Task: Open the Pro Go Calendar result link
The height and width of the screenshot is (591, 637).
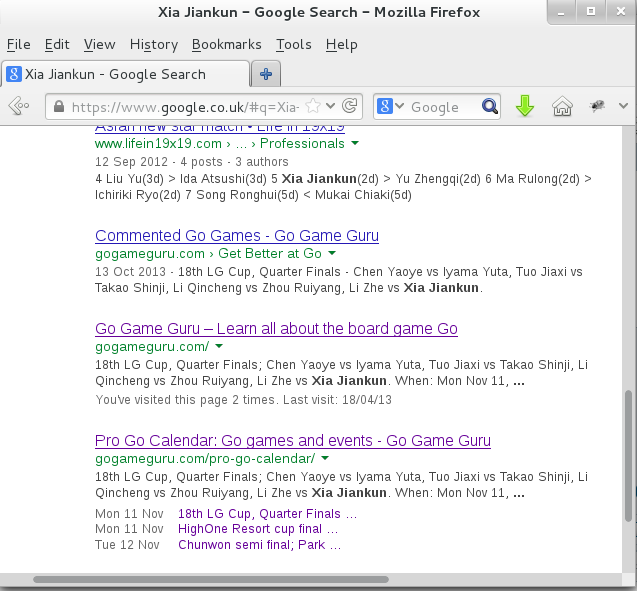Action: point(292,441)
